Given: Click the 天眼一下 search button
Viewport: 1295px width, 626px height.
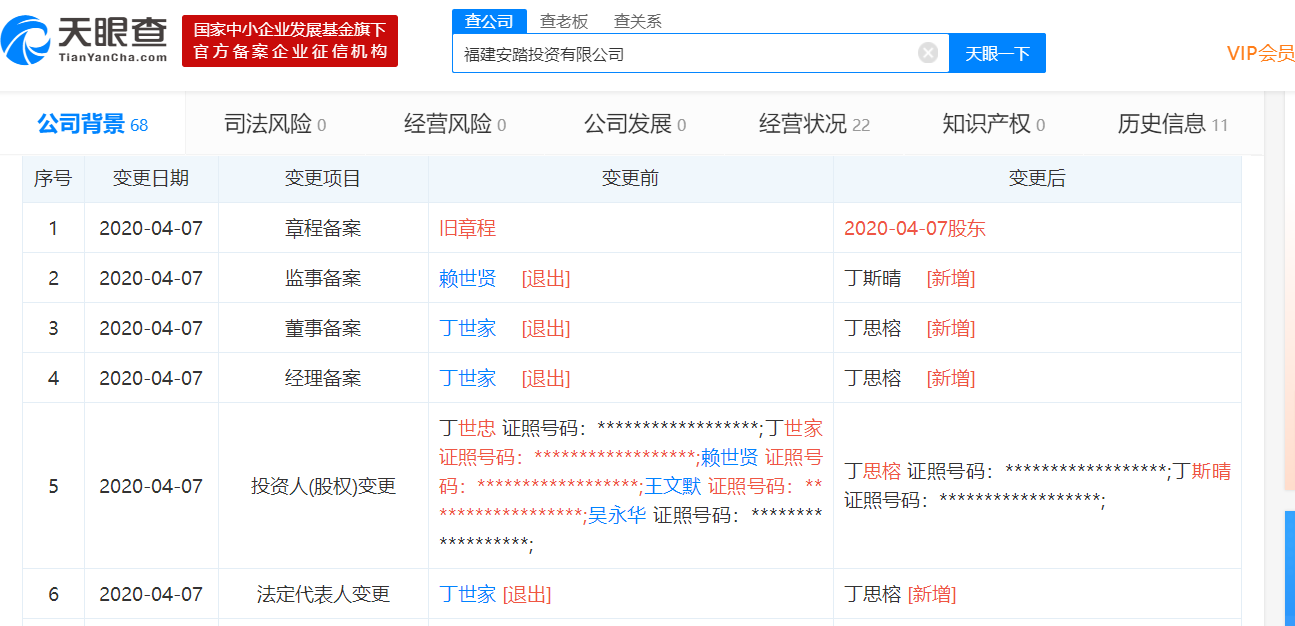Looking at the screenshot, I should (x=997, y=53).
